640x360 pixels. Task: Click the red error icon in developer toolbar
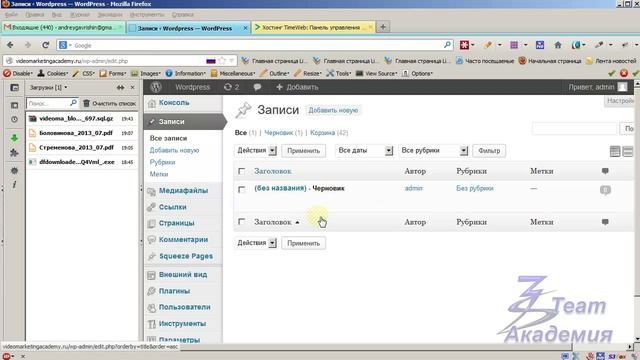click(624, 73)
